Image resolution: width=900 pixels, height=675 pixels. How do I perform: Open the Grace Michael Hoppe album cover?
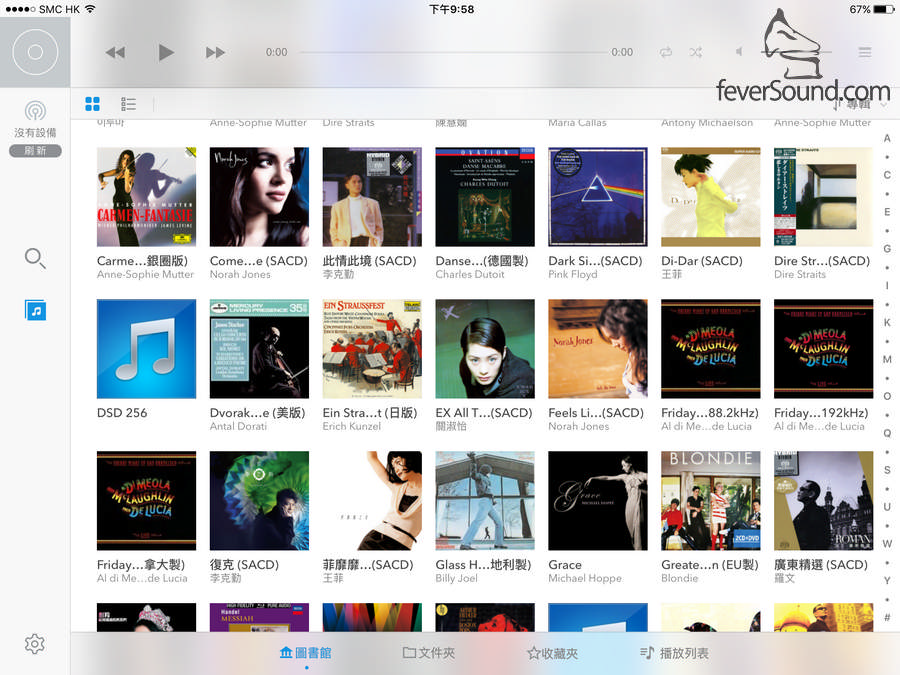(x=598, y=501)
